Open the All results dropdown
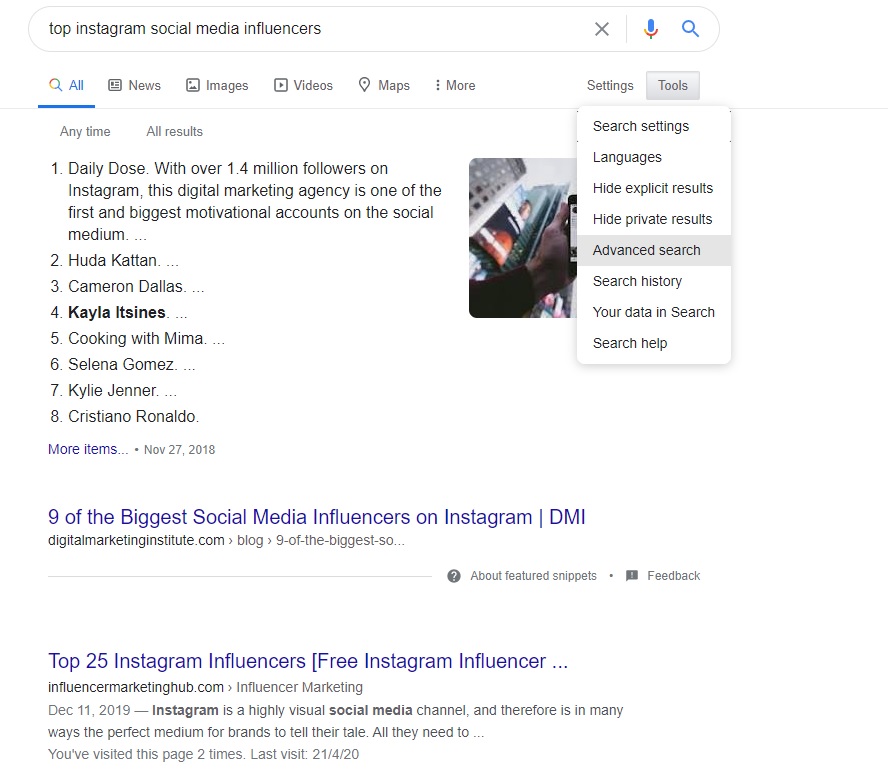This screenshot has width=888, height=779. pyautogui.click(x=174, y=131)
